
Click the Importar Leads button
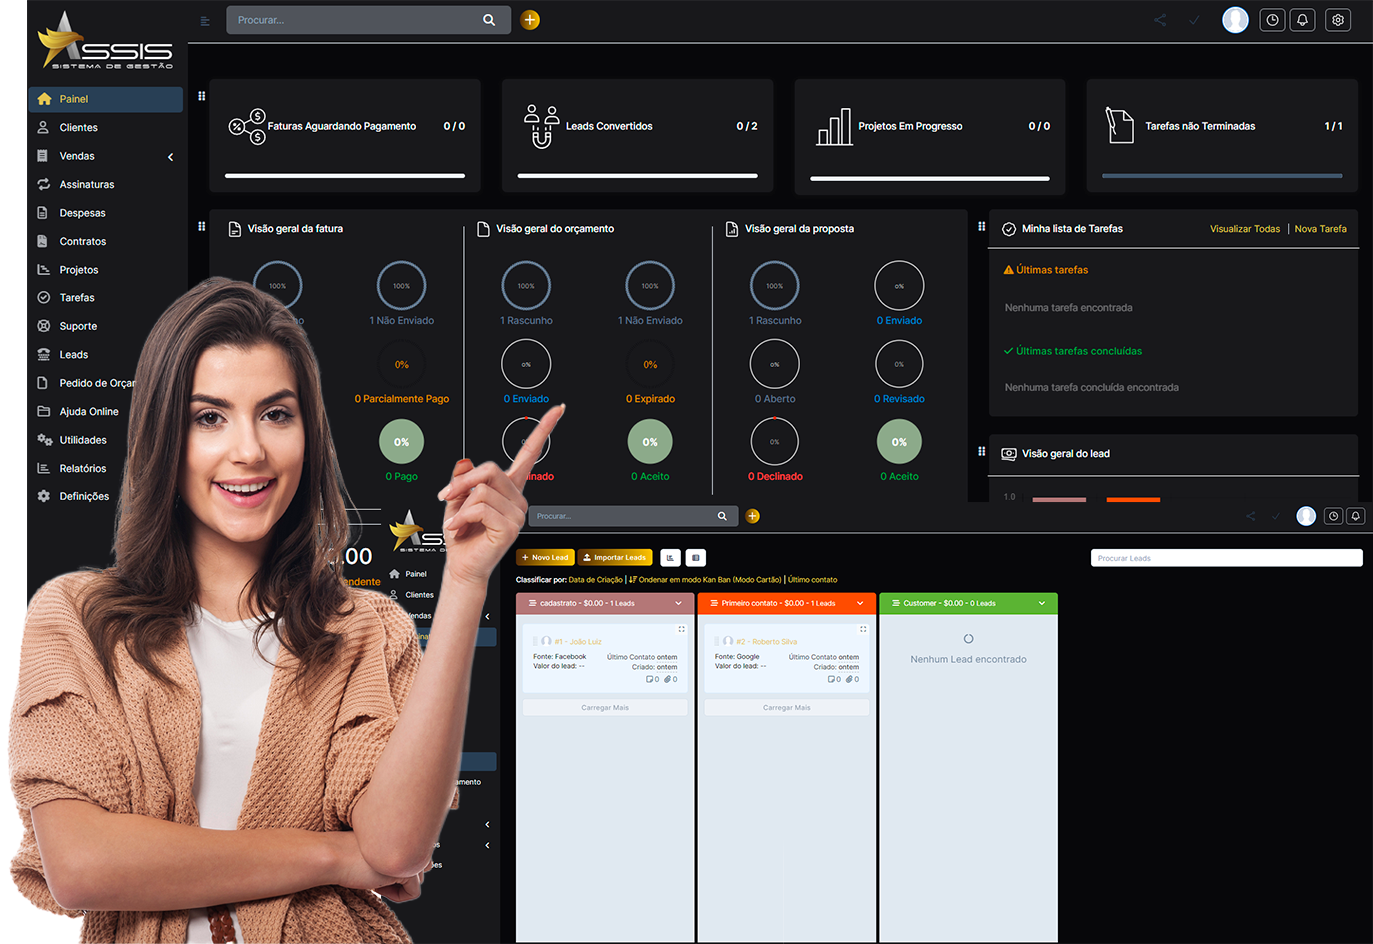pyautogui.click(x=615, y=558)
